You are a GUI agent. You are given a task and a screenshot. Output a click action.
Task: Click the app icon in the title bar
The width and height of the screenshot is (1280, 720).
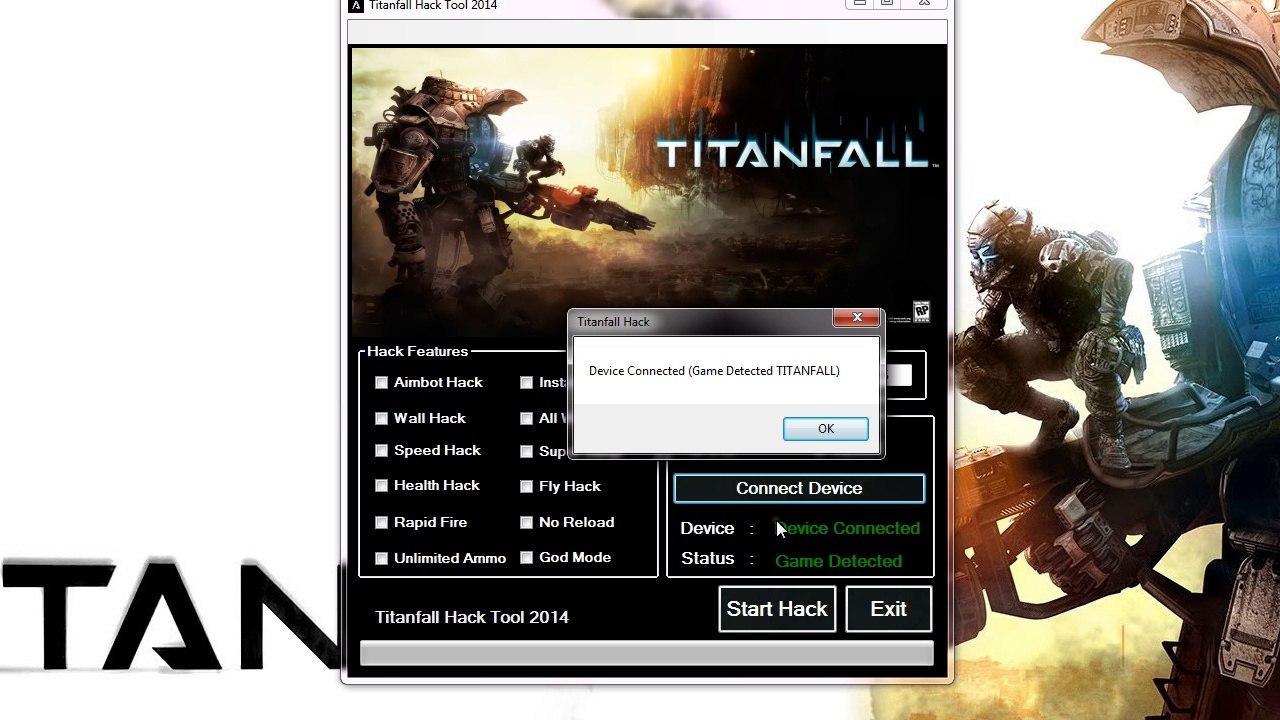pos(355,6)
